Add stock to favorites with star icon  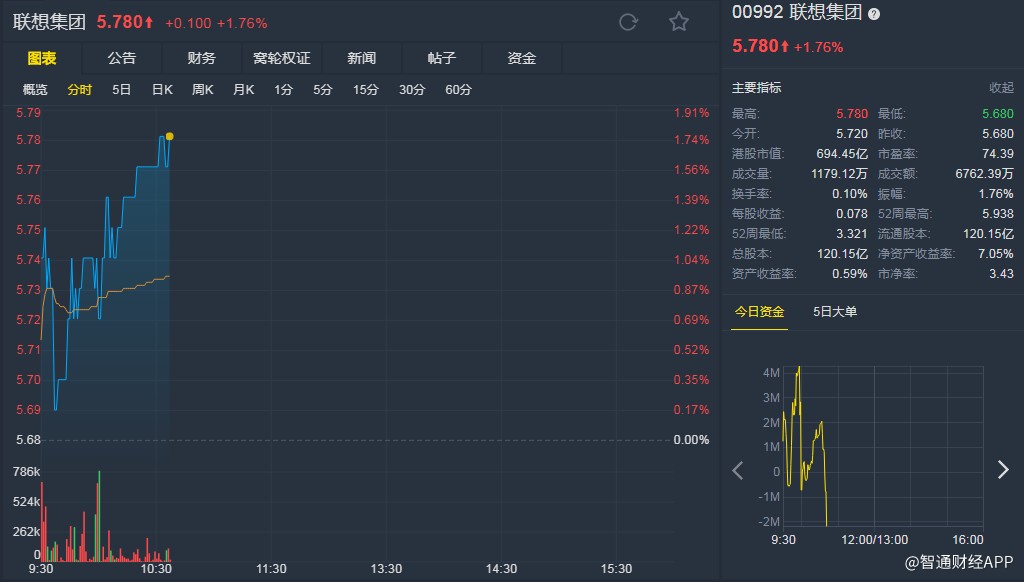point(679,22)
